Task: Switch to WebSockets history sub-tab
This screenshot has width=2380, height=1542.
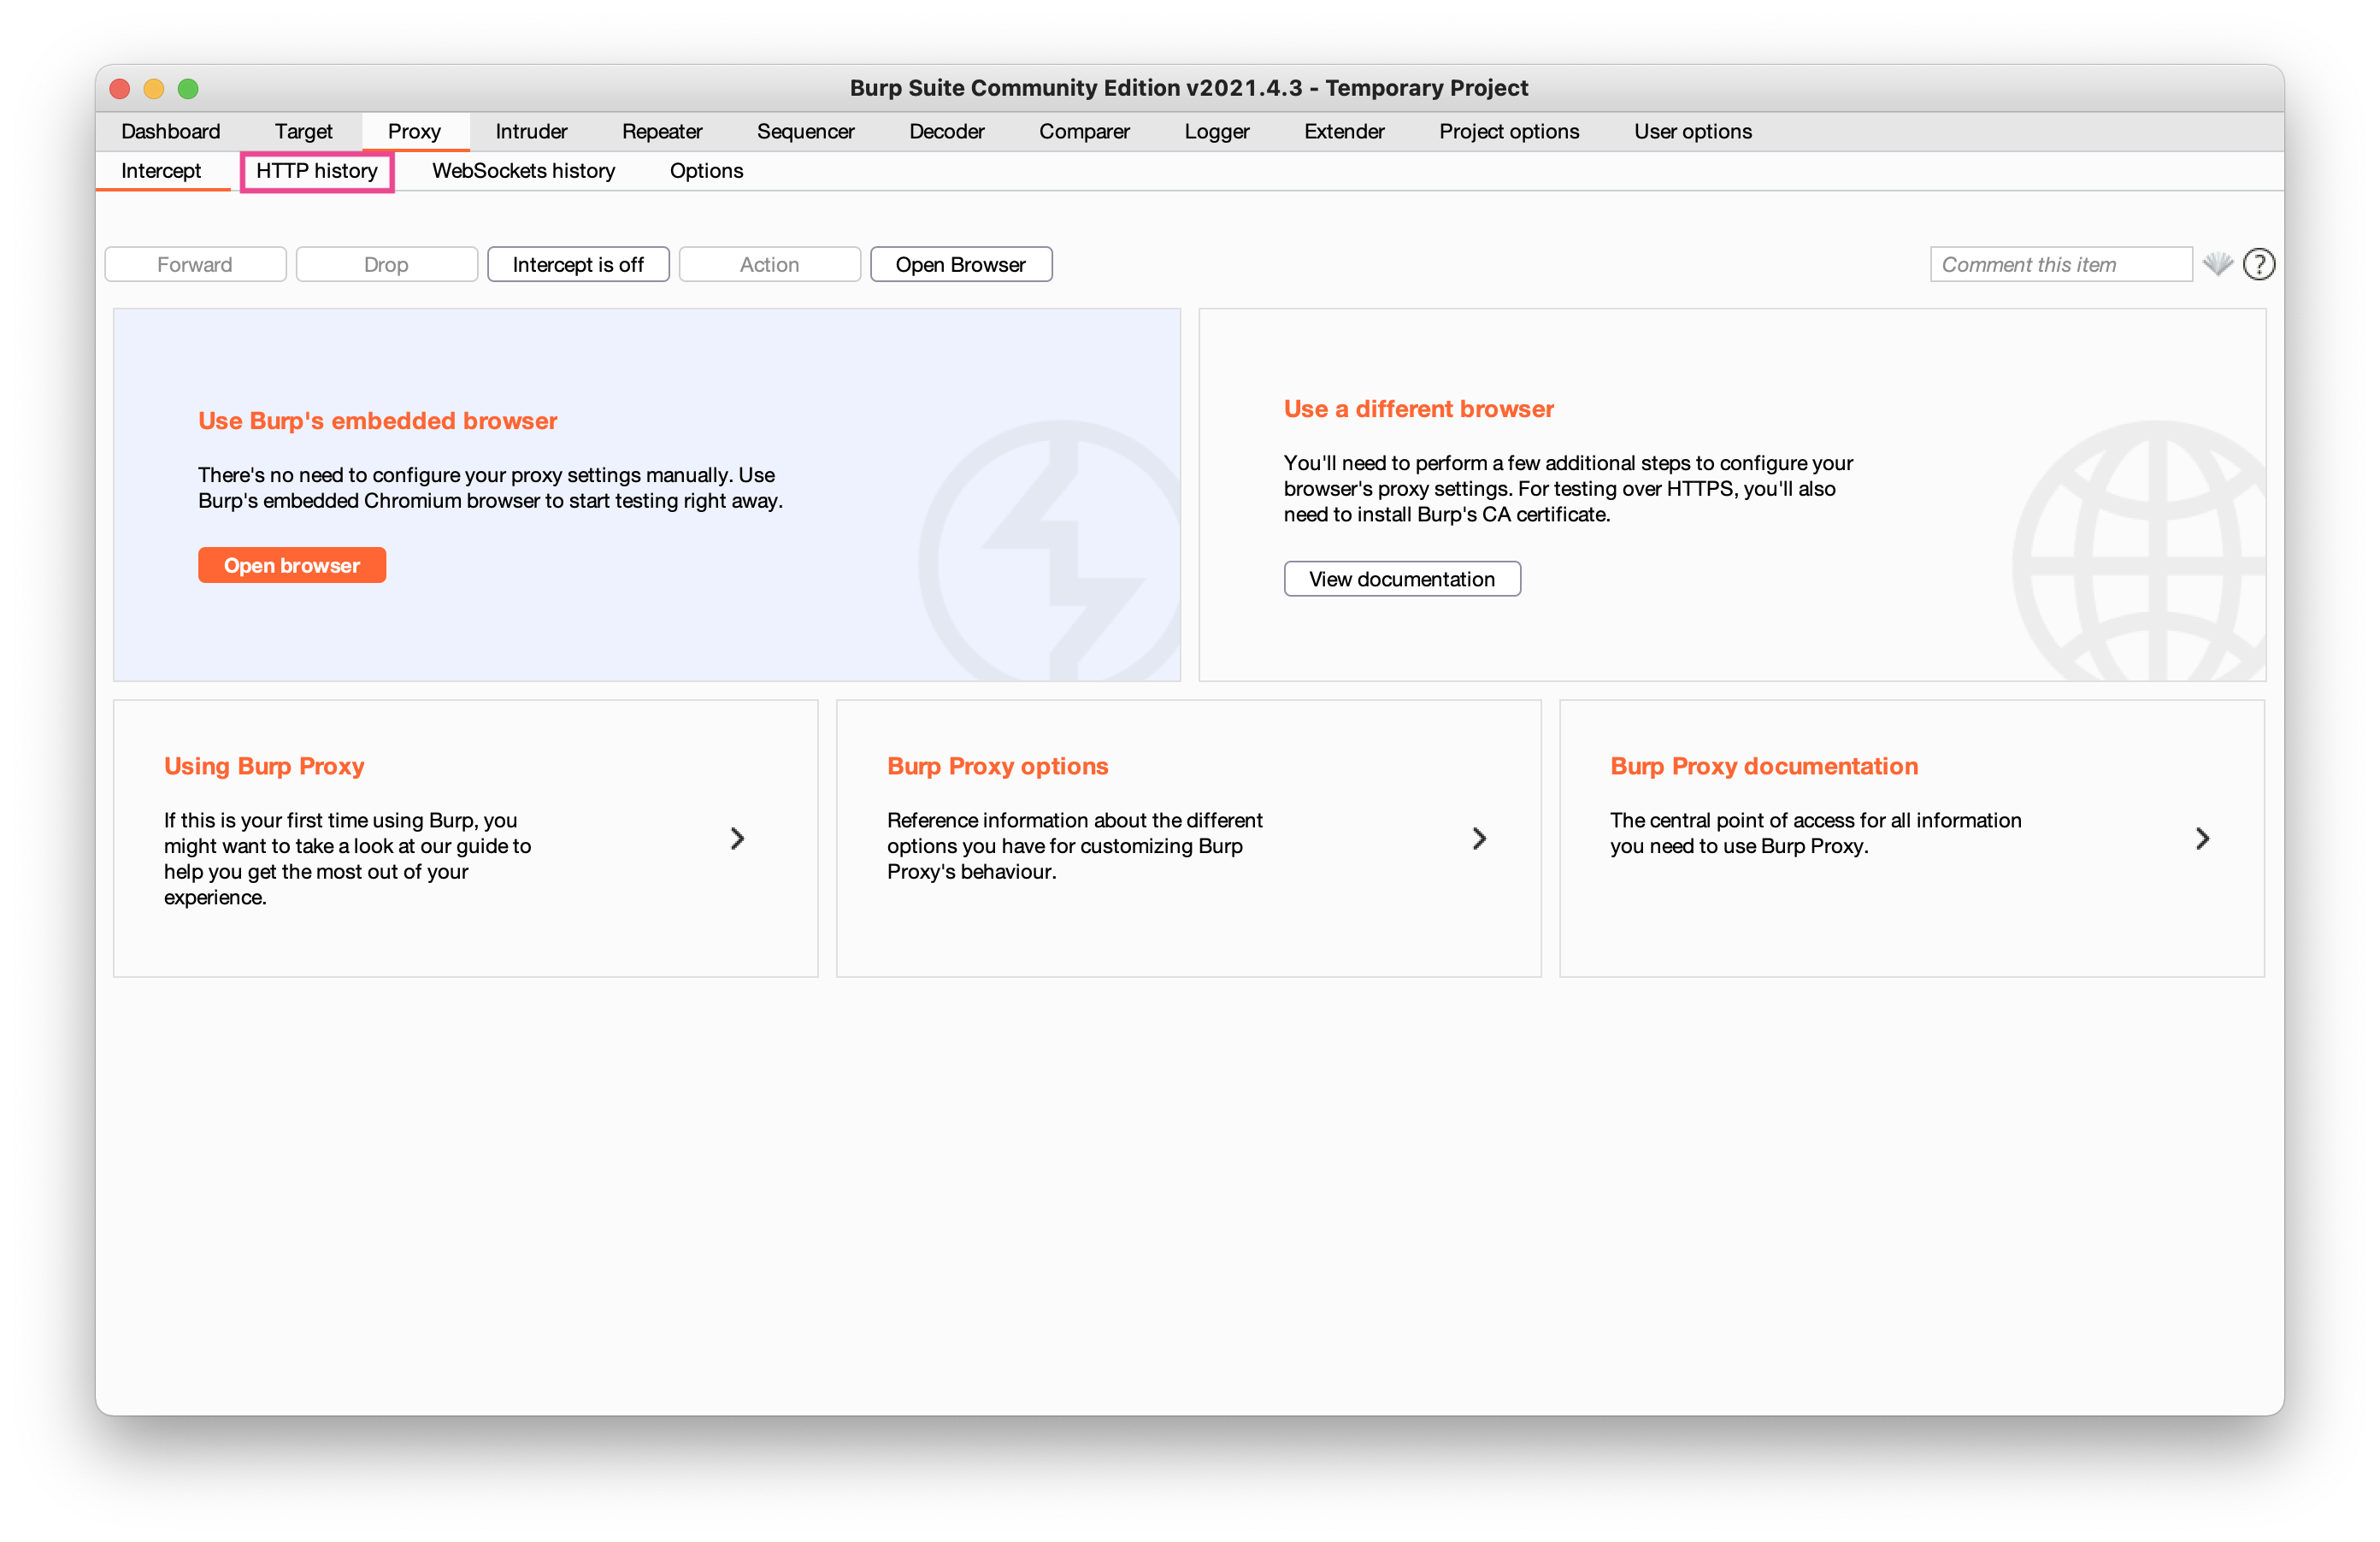Action: [523, 171]
